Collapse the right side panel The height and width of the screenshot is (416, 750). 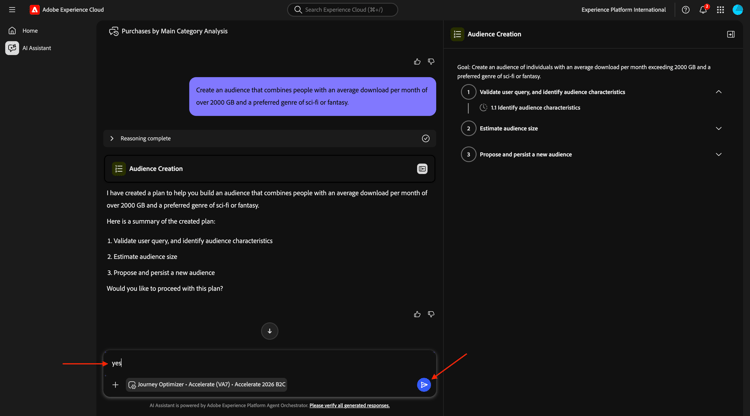[x=731, y=34]
